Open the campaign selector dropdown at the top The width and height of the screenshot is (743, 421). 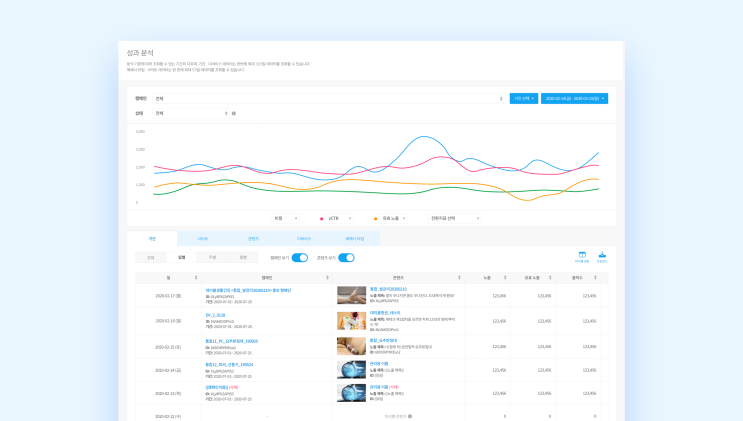(329, 99)
